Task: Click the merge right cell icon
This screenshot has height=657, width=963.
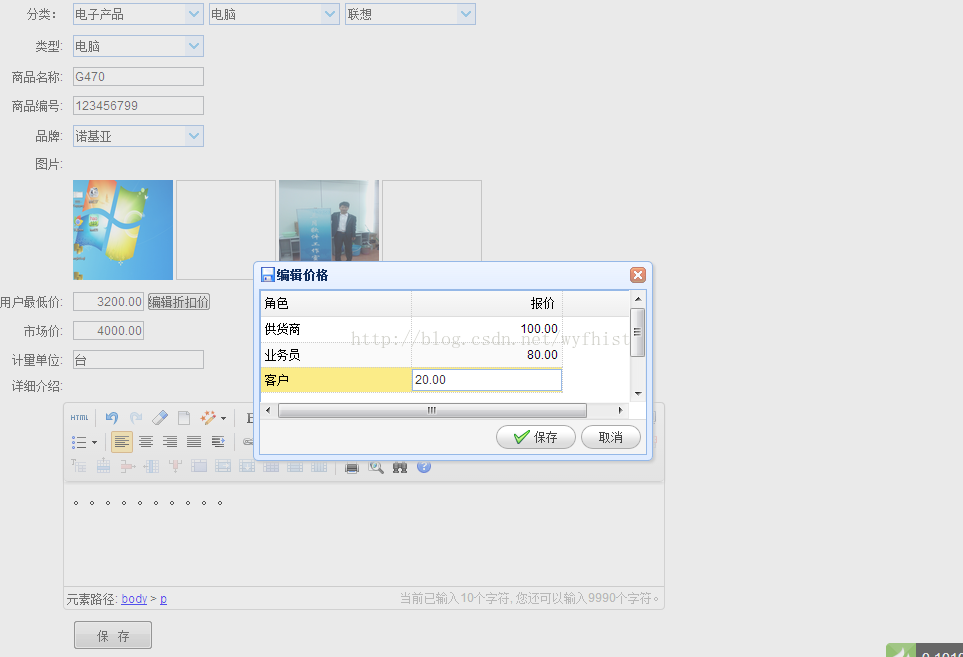Action: point(223,466)
